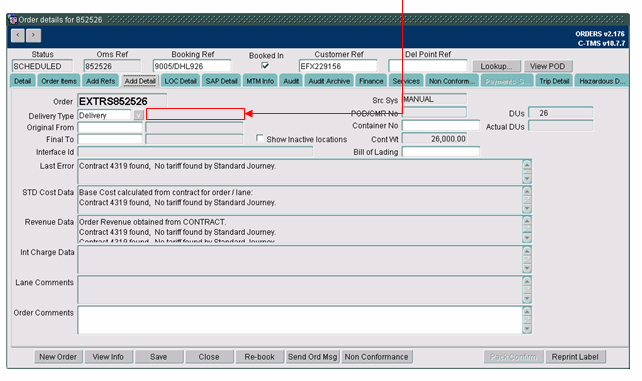View the Audit tab
The image size is (642, 381).
(291, 81)
